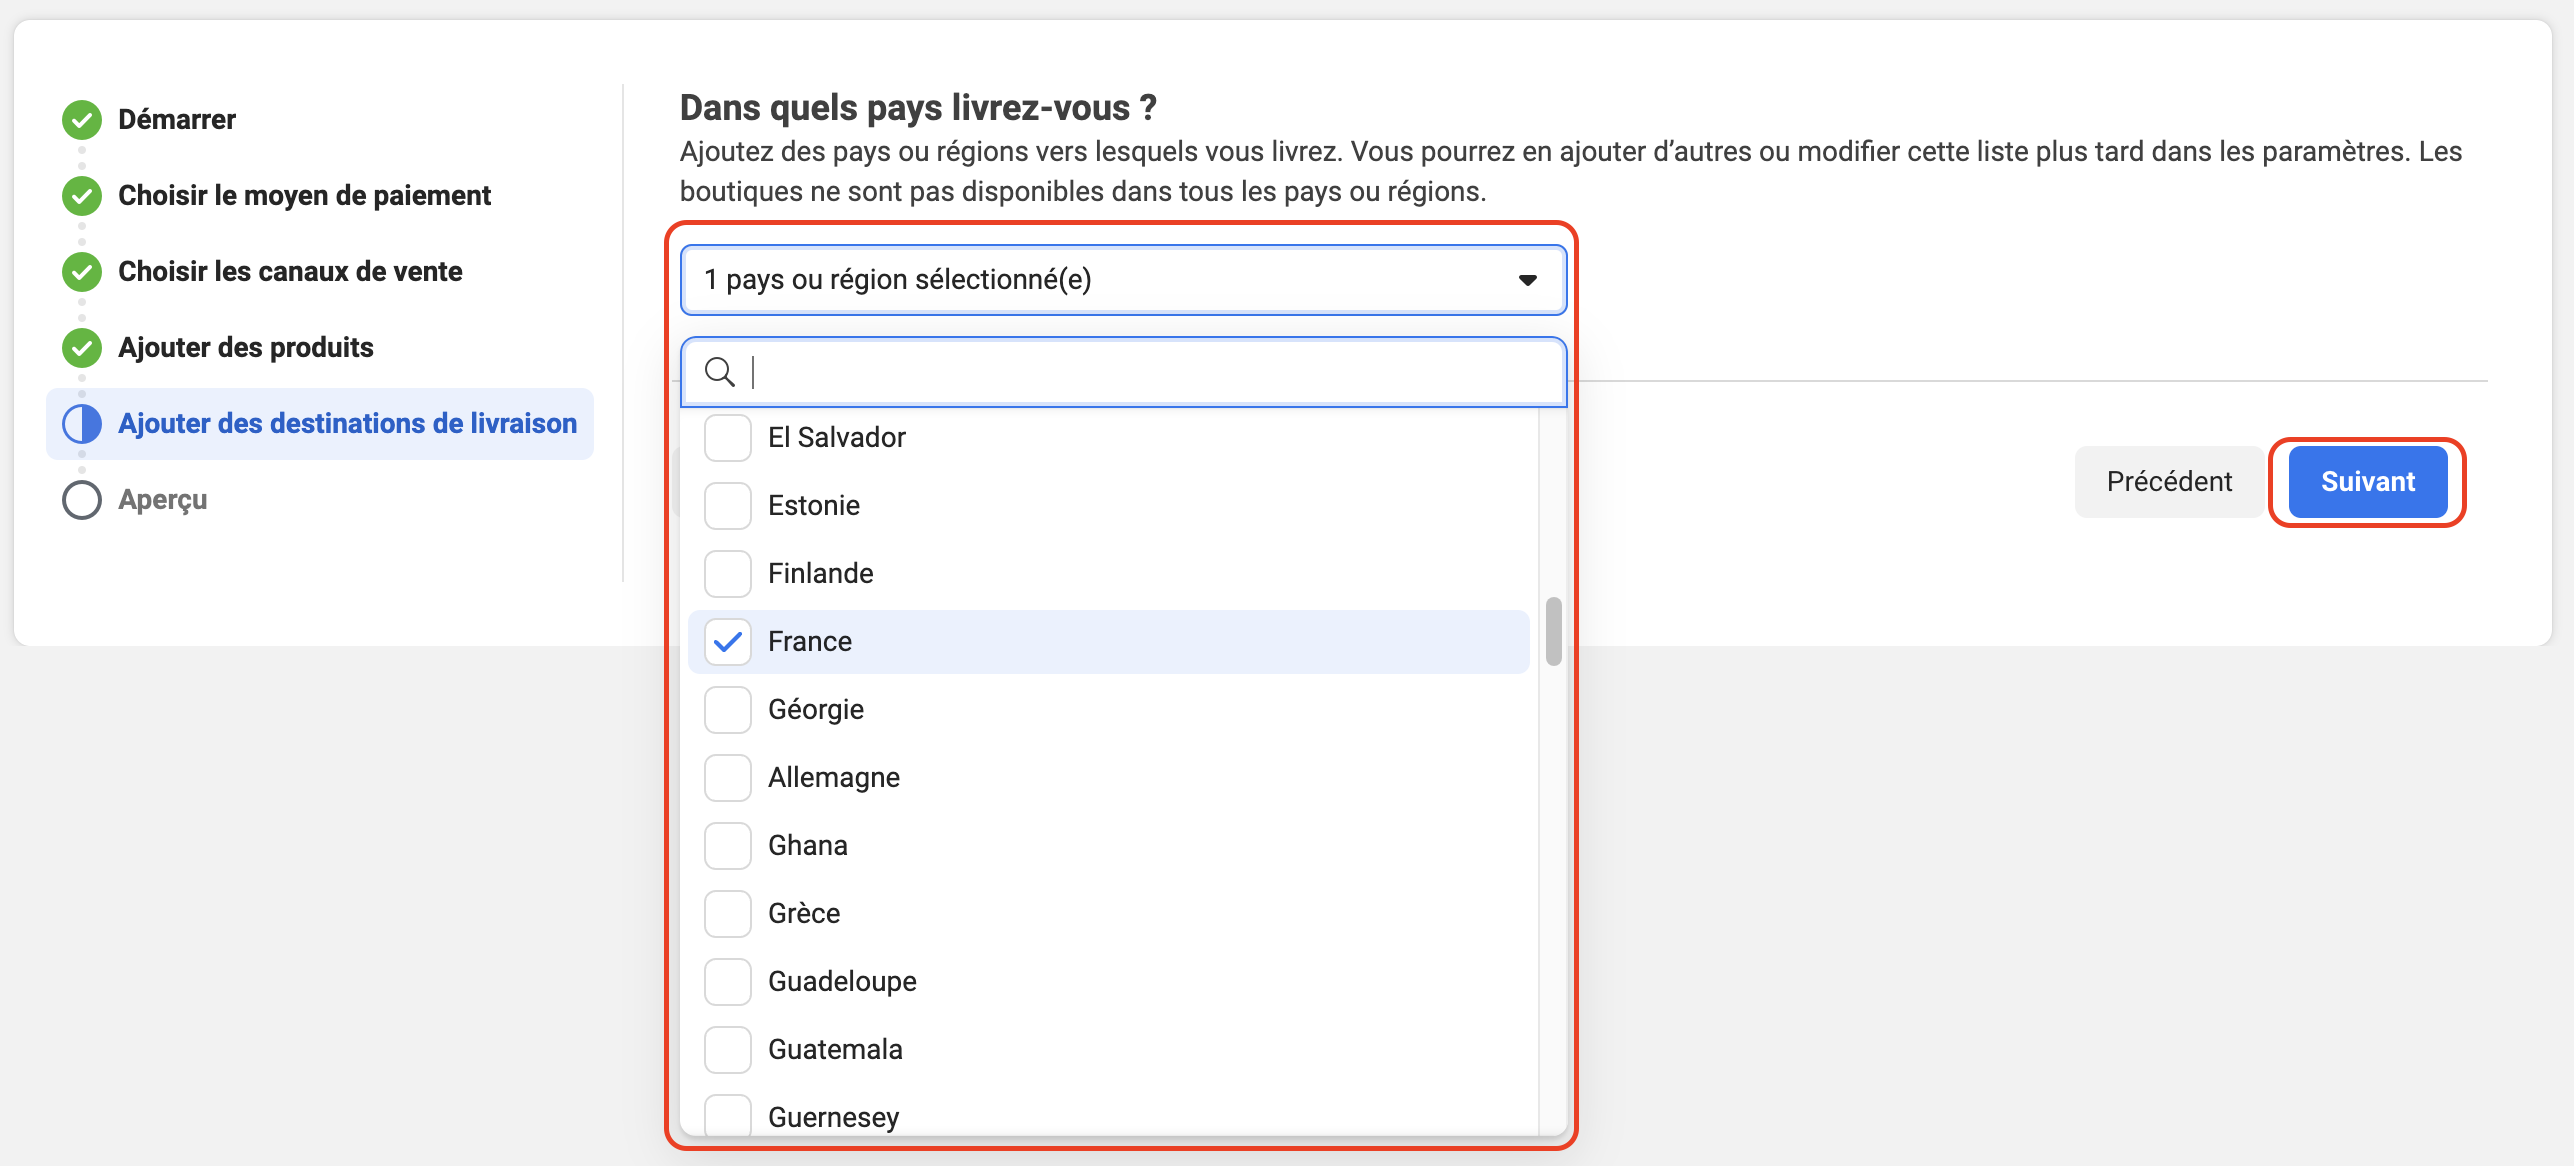Go to the Aperçu step

point(163,500)
